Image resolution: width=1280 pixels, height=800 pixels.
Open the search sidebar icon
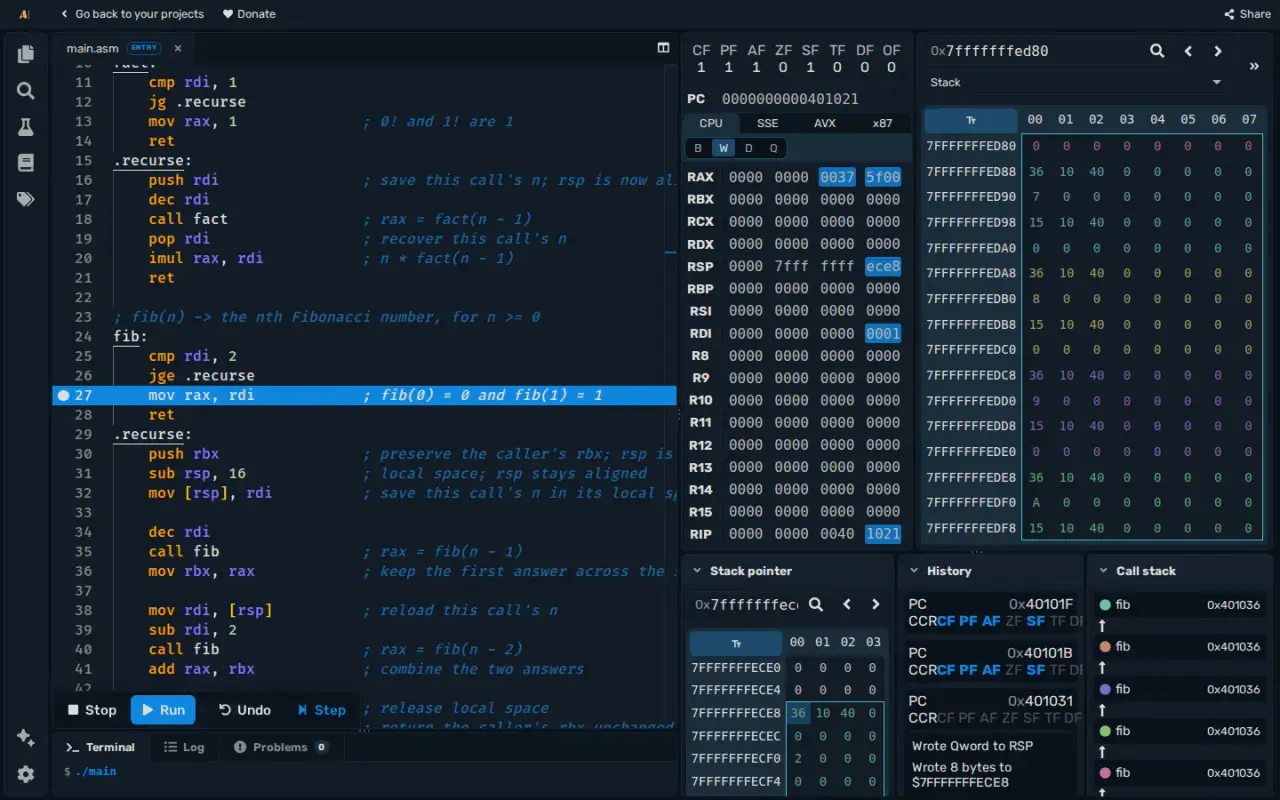(x=26, y=91)
